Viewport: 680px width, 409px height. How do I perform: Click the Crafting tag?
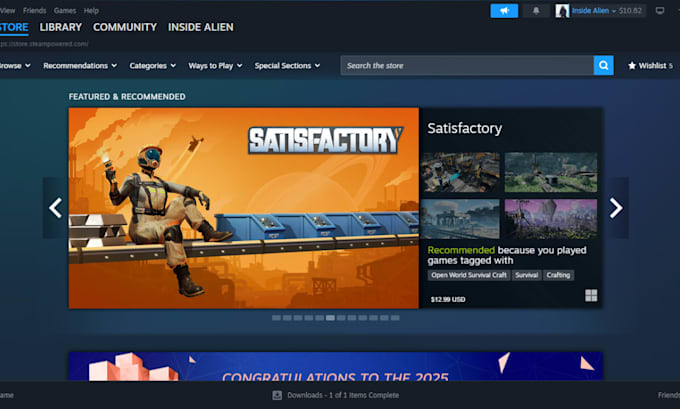coord(558,275)
